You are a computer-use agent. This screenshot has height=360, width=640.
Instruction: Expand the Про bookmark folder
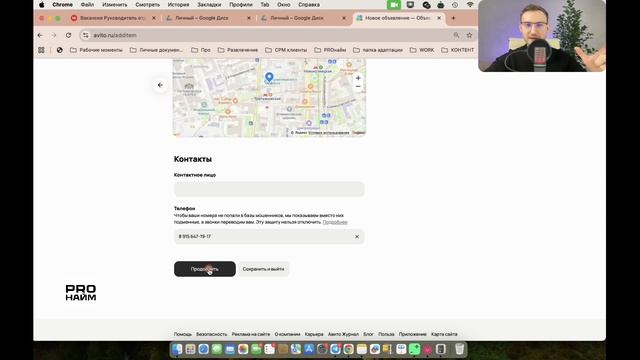(201, 50)
